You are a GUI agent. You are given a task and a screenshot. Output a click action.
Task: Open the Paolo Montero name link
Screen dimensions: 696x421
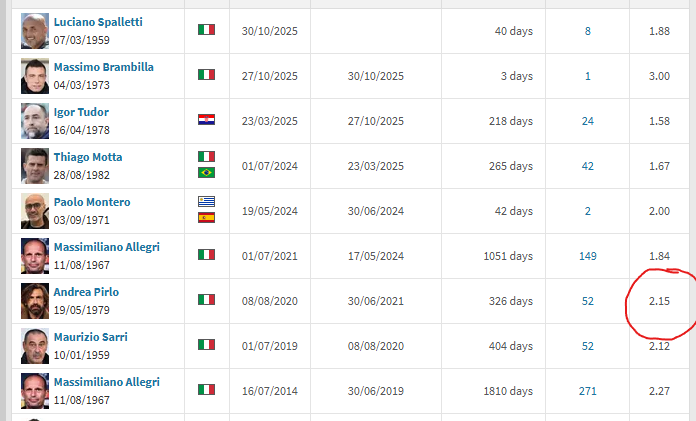92,202
